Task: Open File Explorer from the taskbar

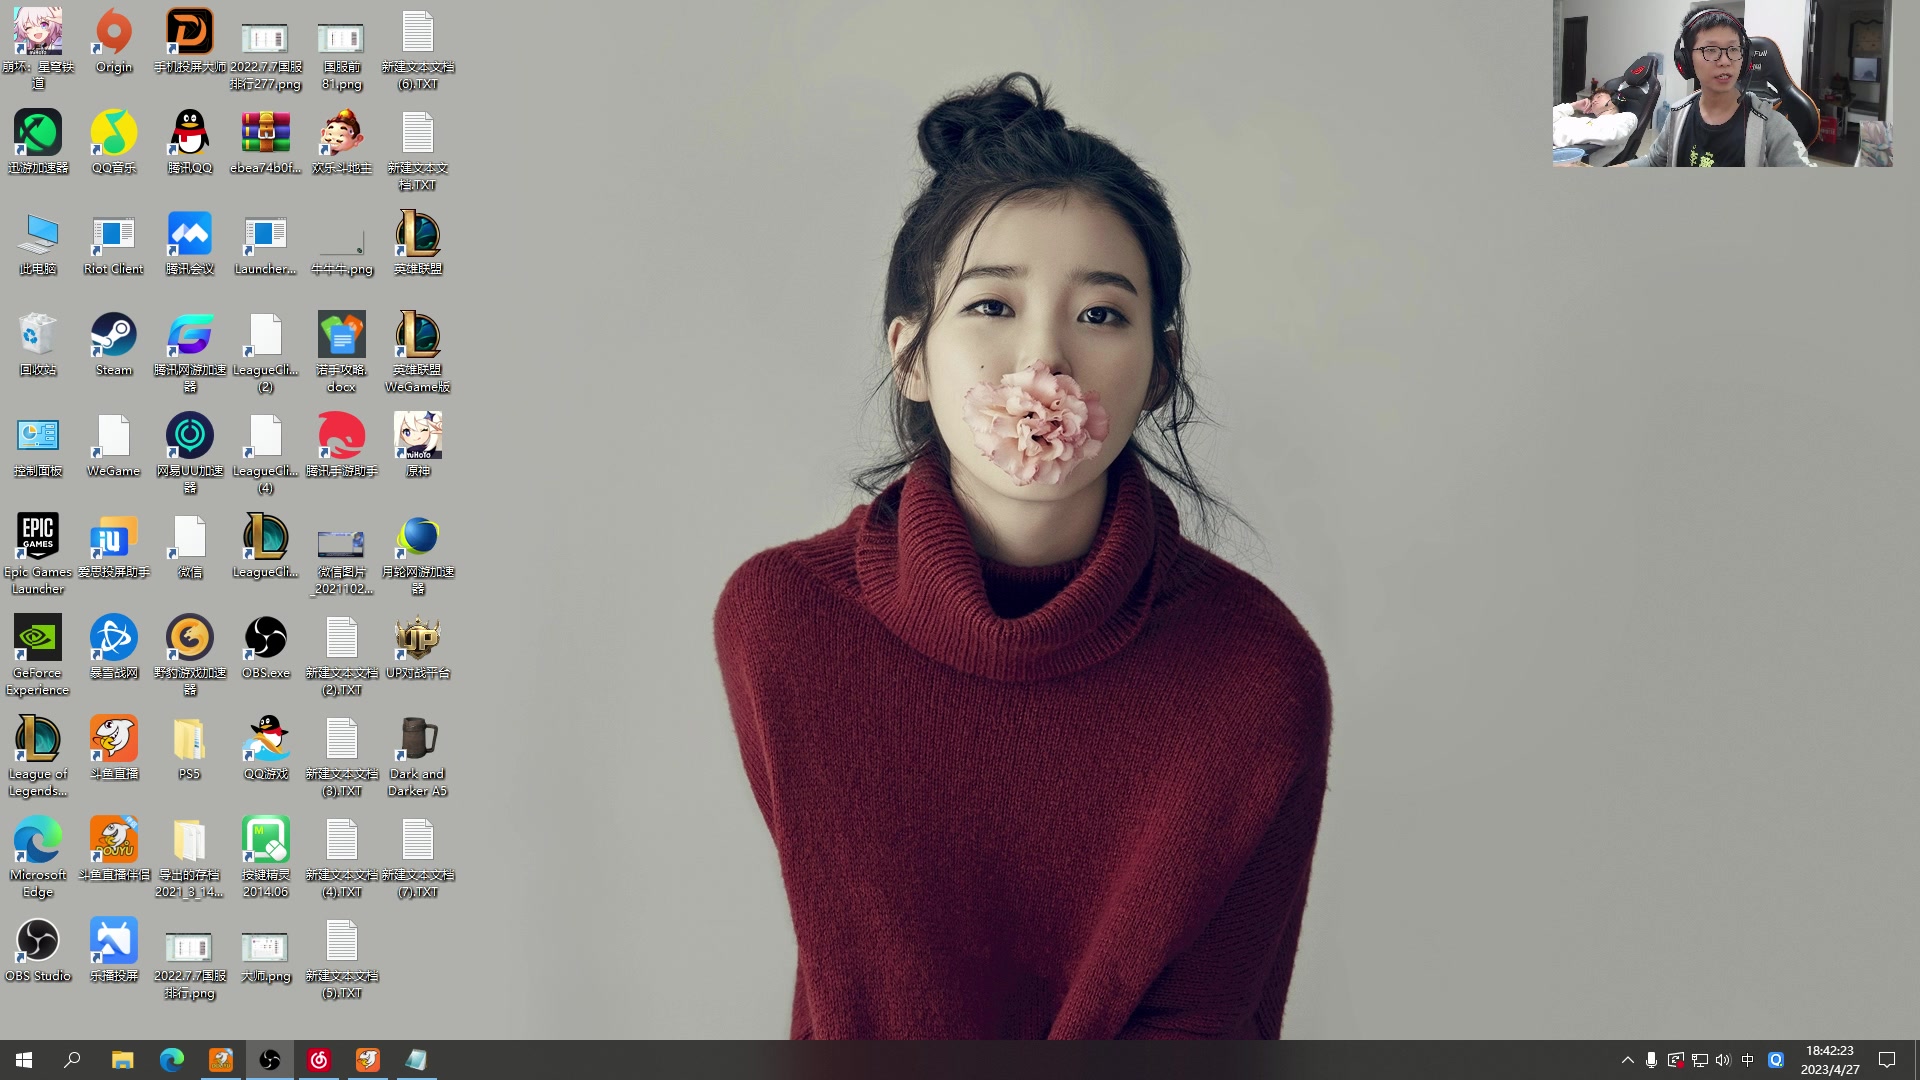Action: (122, 1060)
